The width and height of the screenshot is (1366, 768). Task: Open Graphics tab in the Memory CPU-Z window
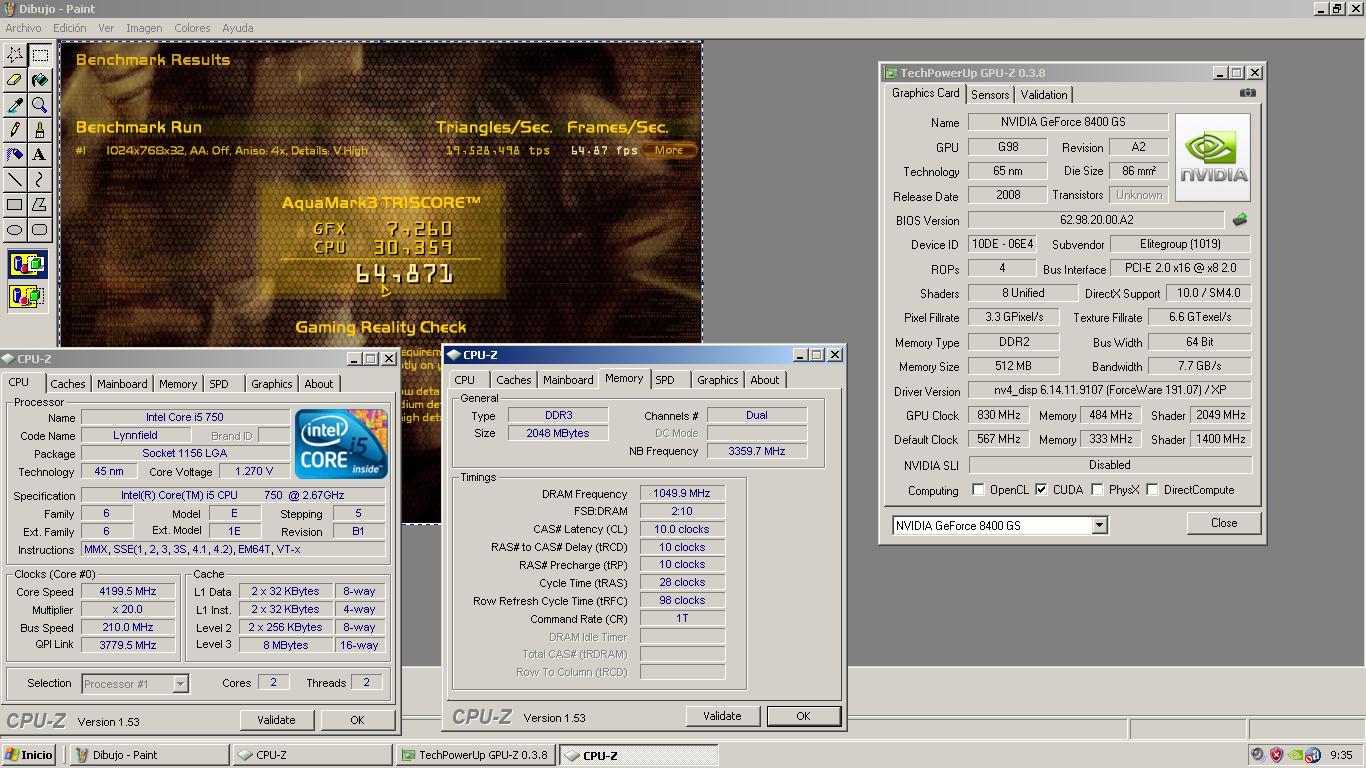point(718,380)
